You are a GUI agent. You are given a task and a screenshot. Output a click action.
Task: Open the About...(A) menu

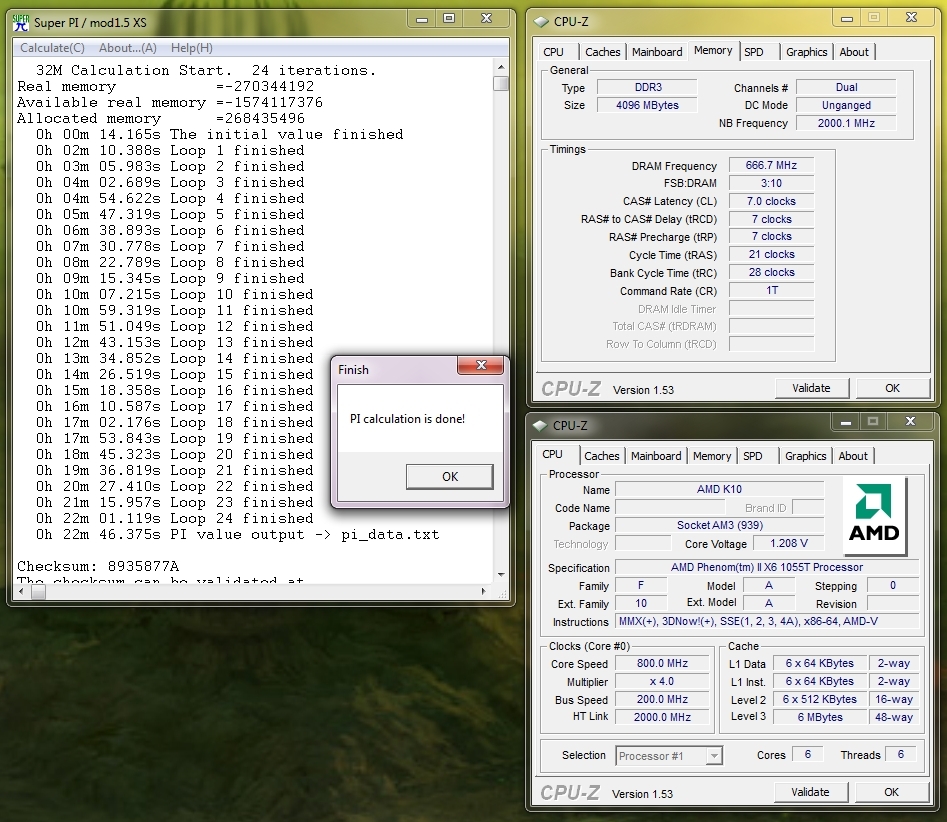tap(128, 48)
